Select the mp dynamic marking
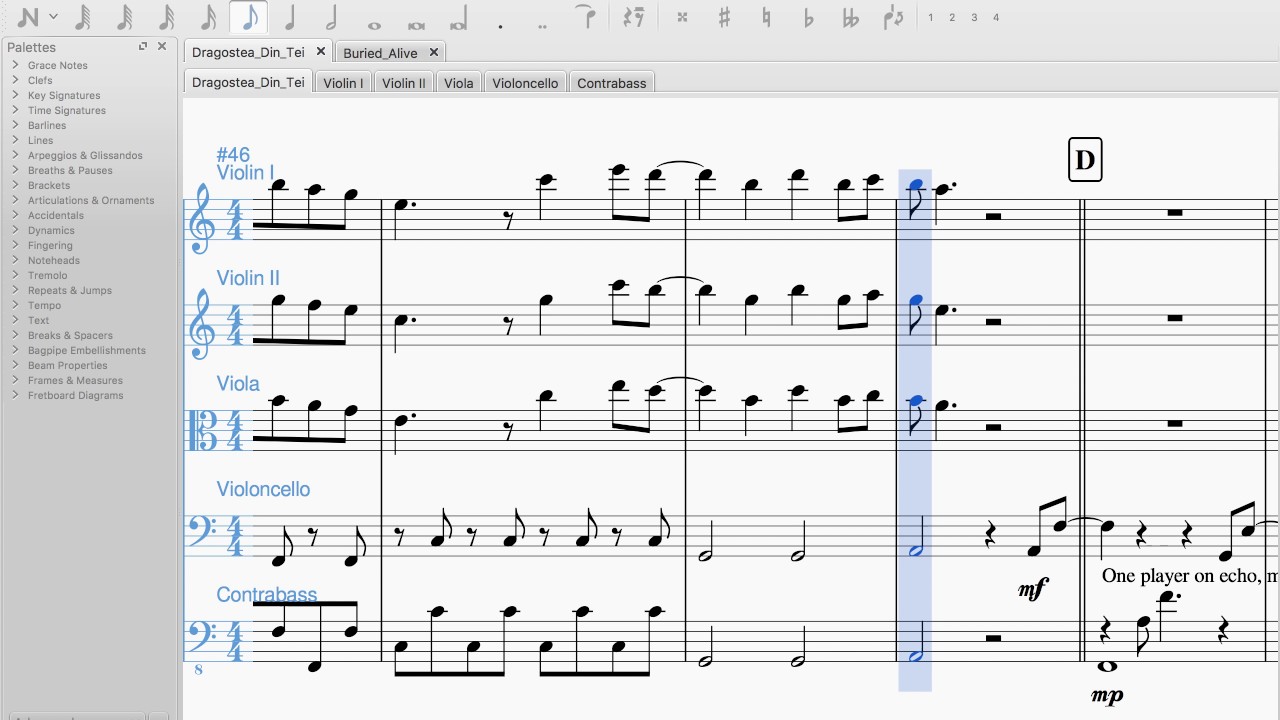Image resolution: width=1280 pixels, height=720 pixels. [1106, 694]
